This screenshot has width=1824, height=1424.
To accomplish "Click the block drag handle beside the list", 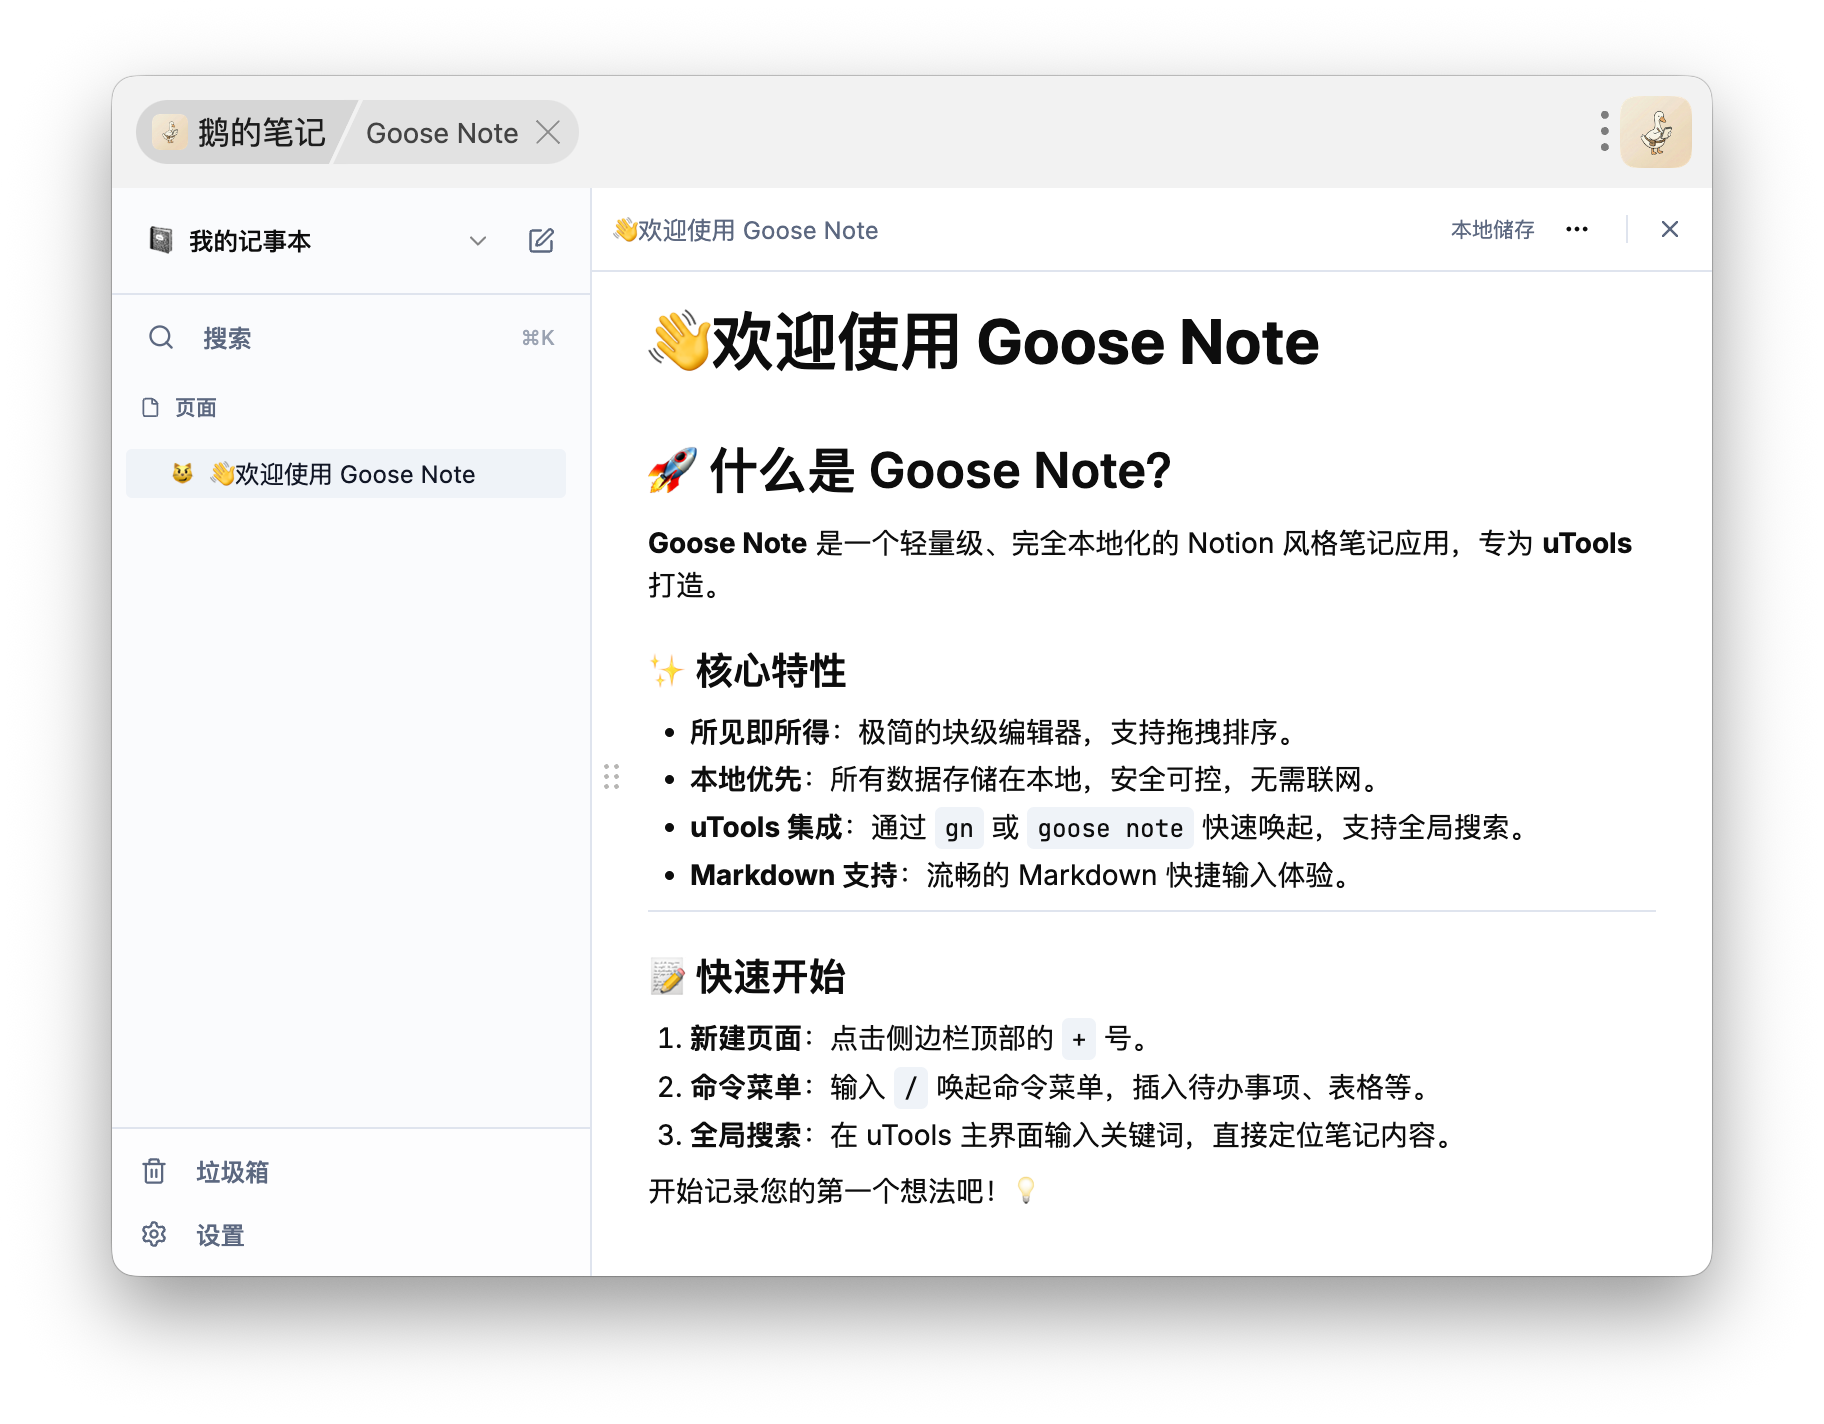I will coord(612,777).
